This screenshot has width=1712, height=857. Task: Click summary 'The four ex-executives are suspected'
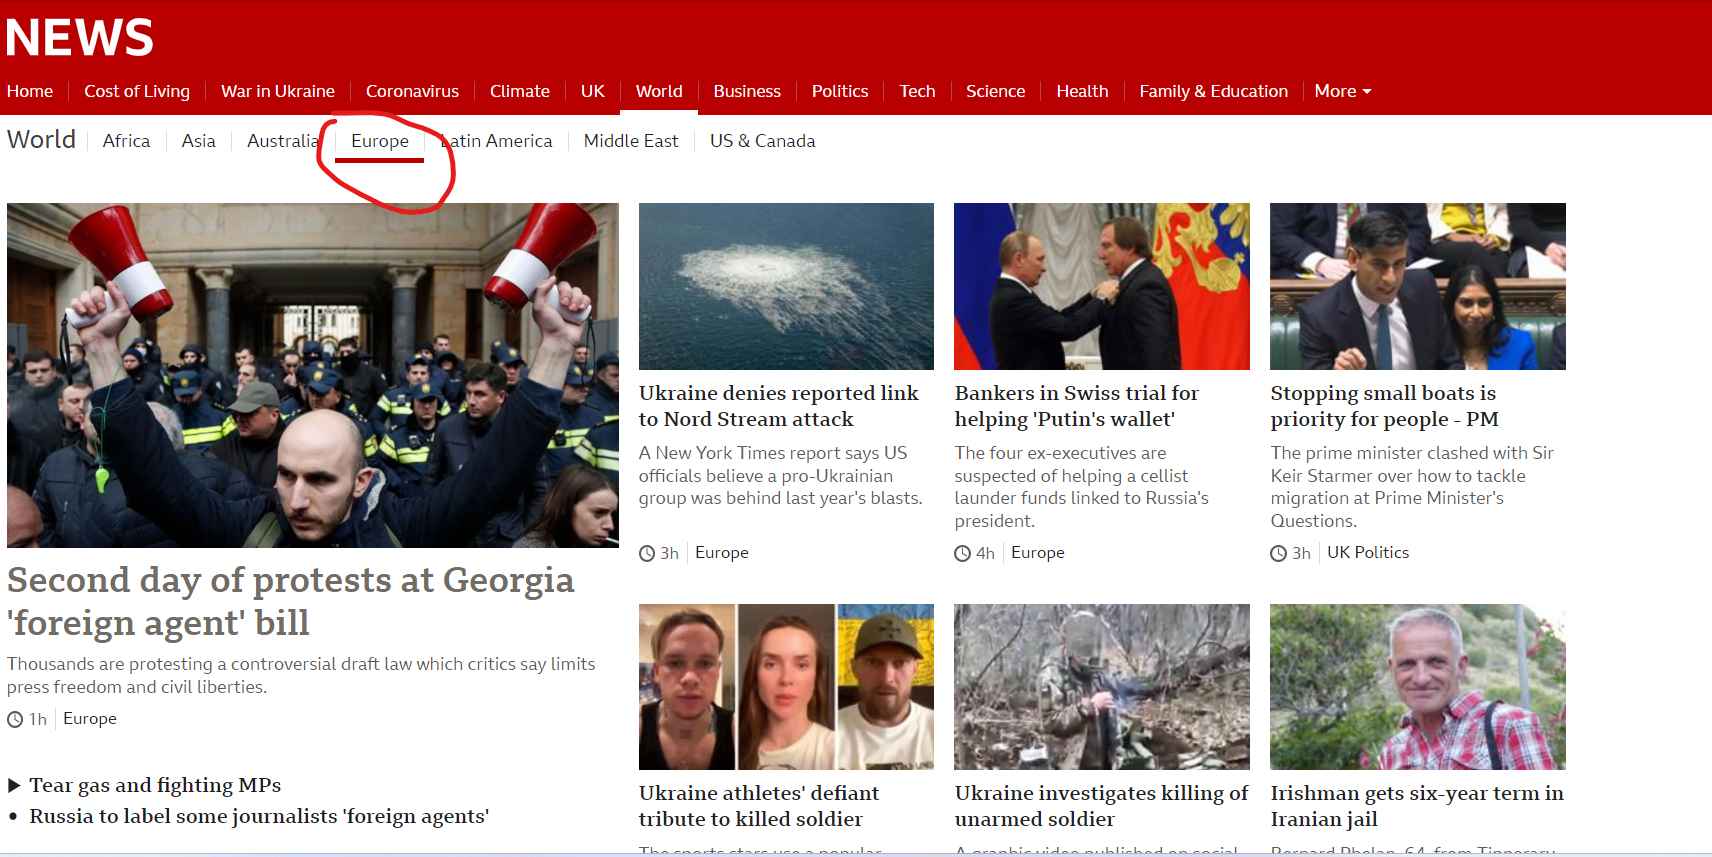point(1082,487)
